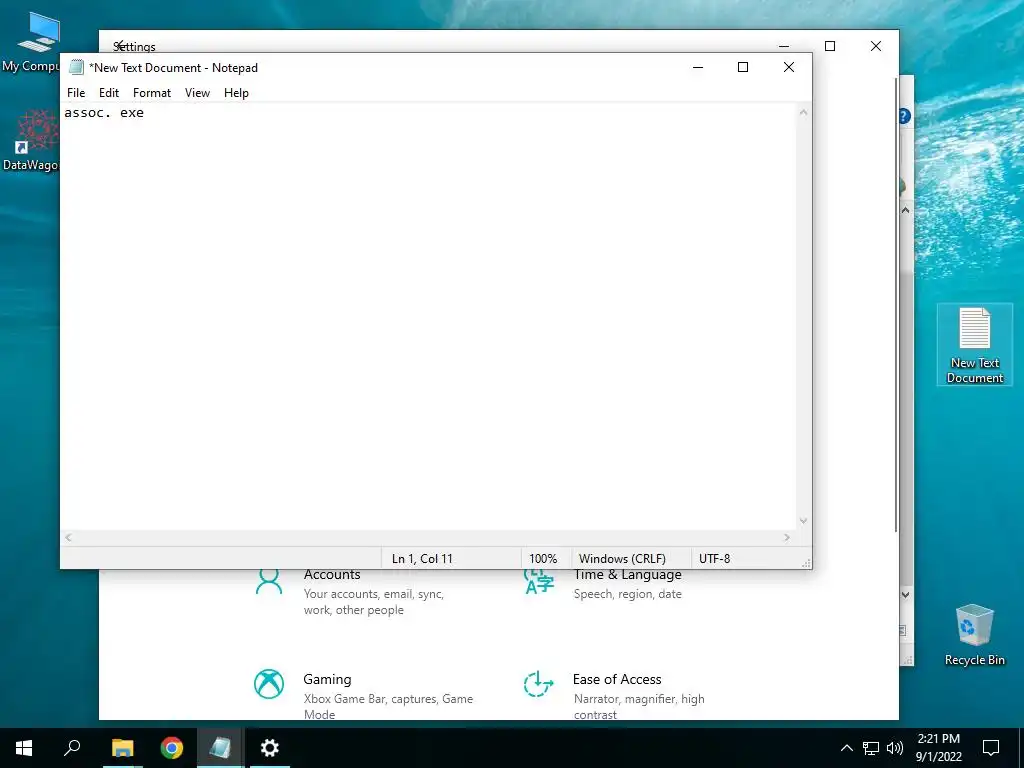
Task: Click background window scrollbar down arrow
Action: coord(905,595)
